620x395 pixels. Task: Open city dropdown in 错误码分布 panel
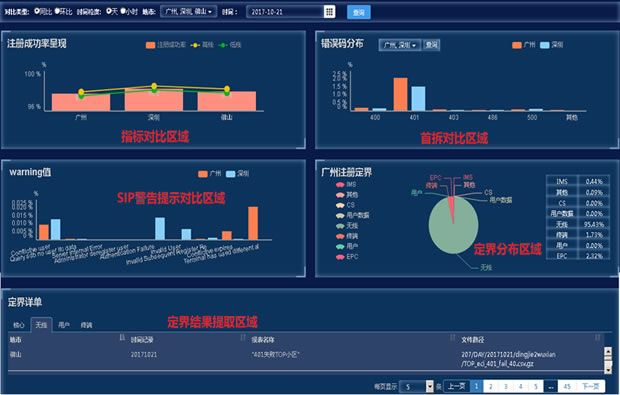[400, 45]
